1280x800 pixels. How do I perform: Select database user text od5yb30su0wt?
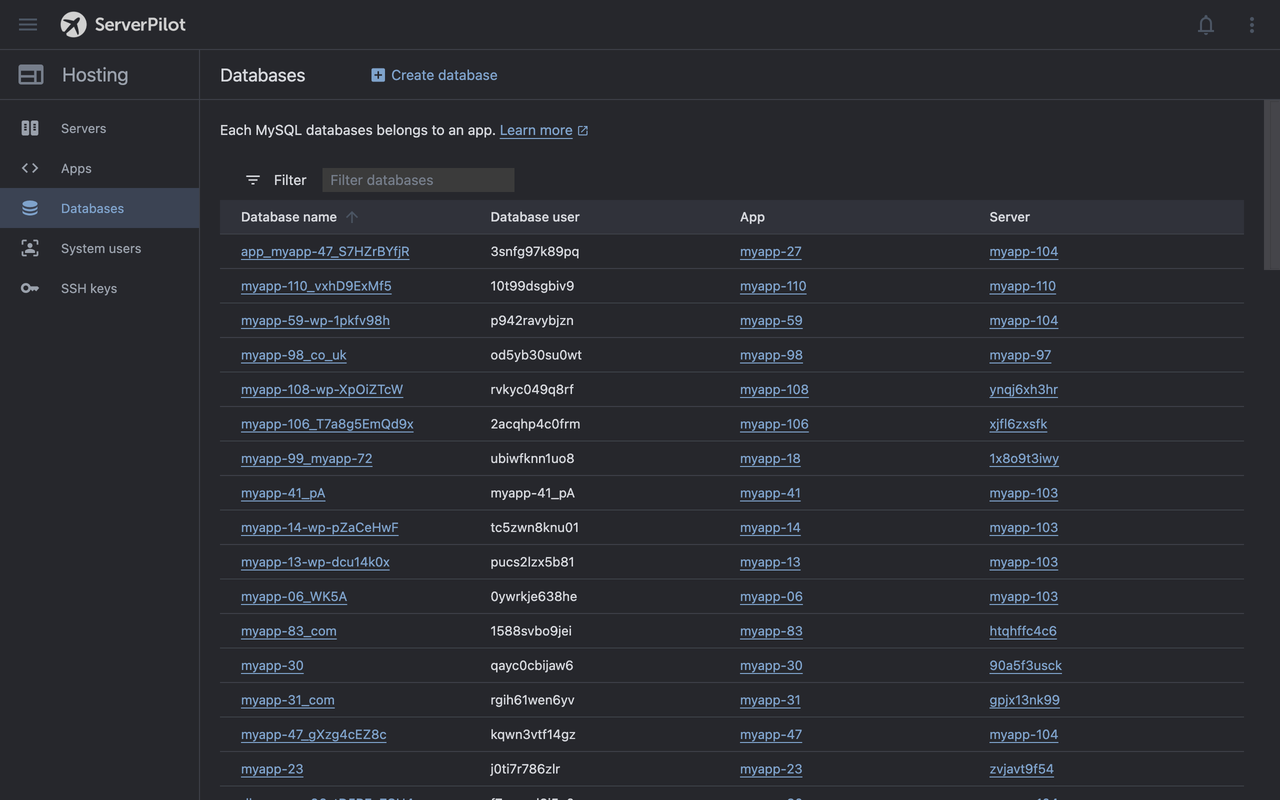536,355
